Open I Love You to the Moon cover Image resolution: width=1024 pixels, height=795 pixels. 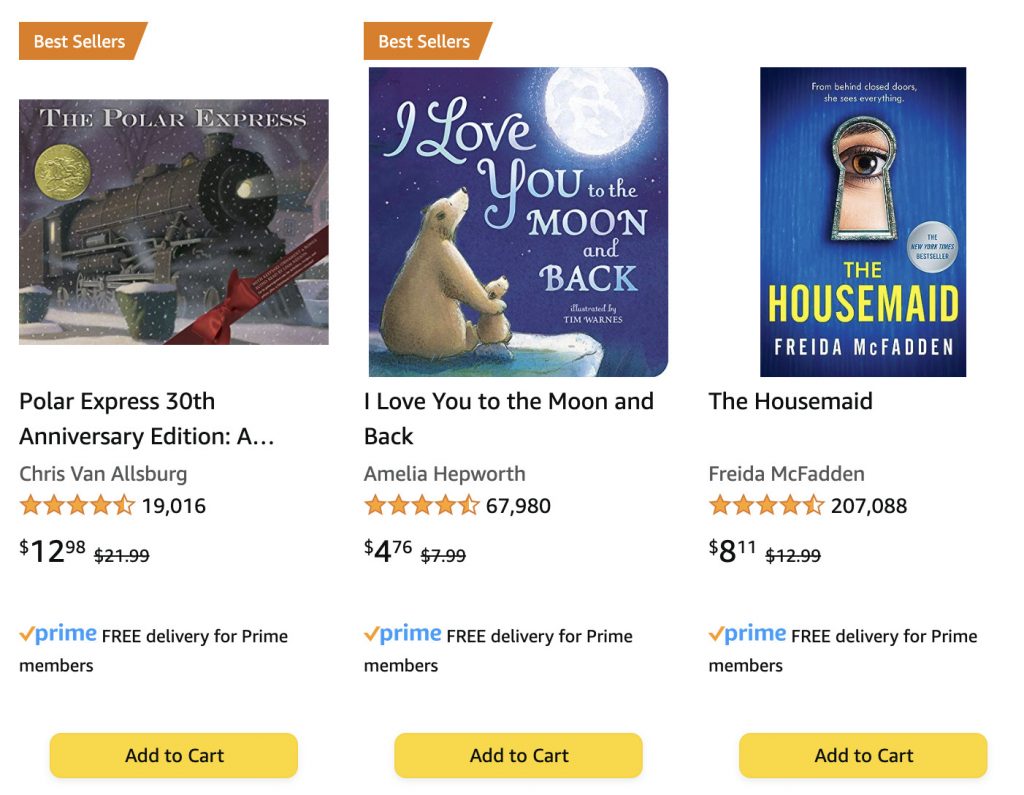pyautogui.click(x=518, y=221)
